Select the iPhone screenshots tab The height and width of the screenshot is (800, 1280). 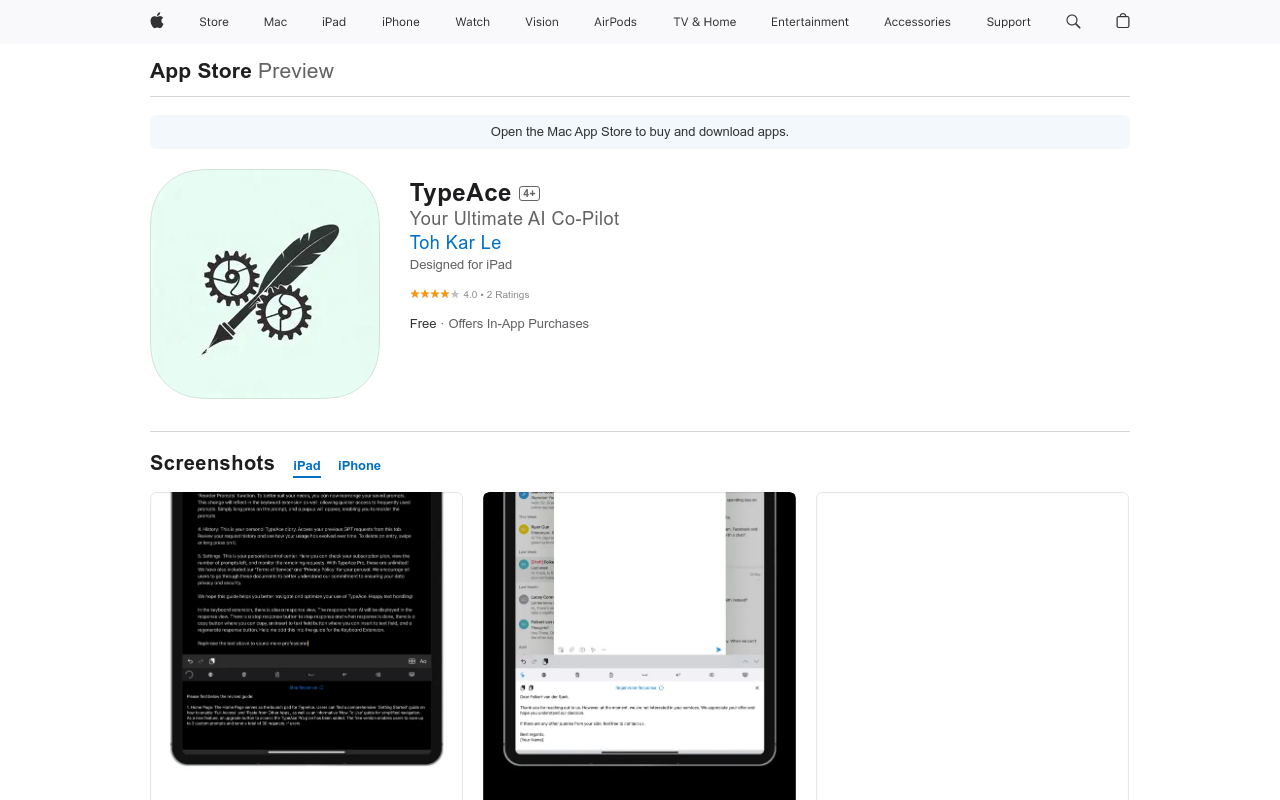pos(359,466)
